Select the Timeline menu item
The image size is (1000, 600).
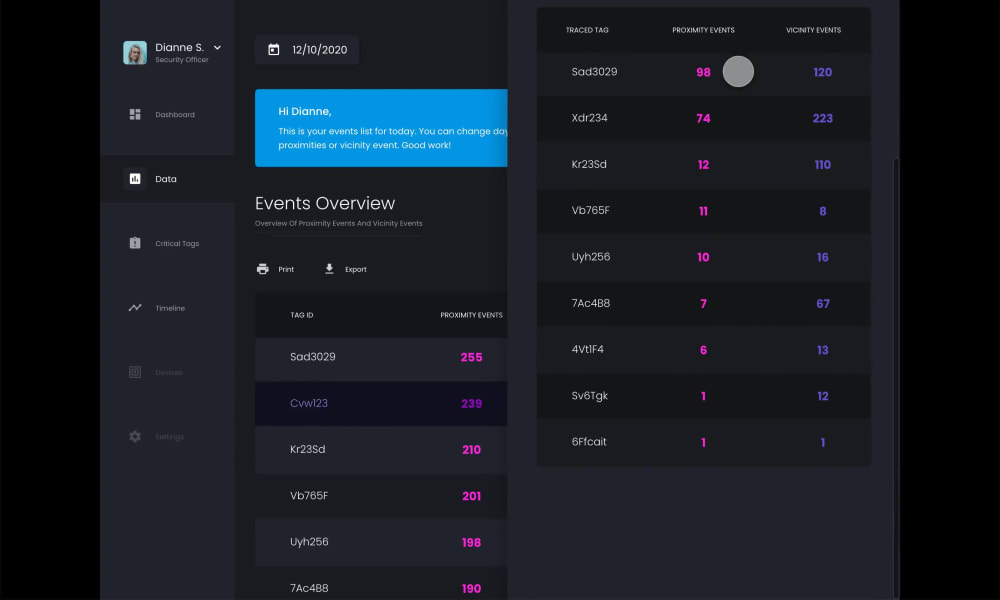click(170, 308)
